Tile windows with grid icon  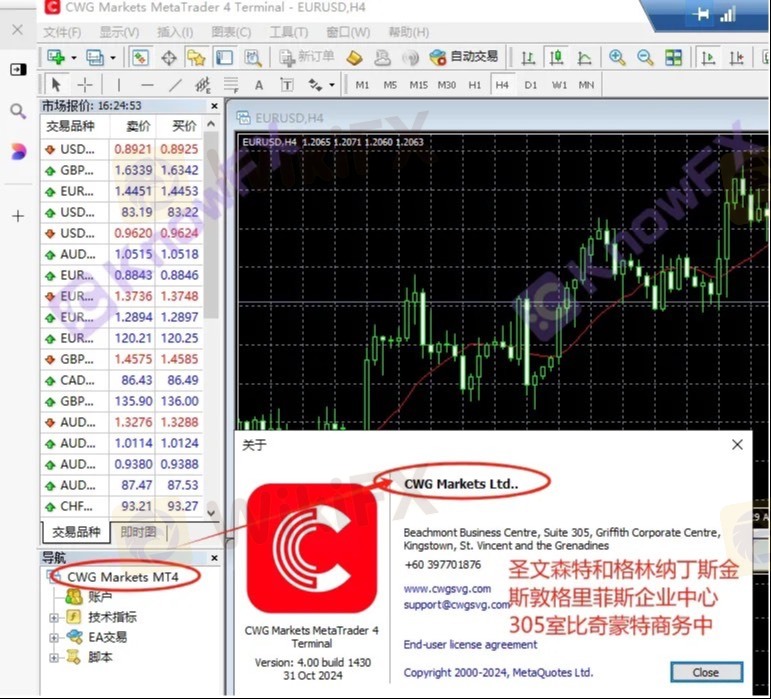pyautogui.click(x=673, y=58)
